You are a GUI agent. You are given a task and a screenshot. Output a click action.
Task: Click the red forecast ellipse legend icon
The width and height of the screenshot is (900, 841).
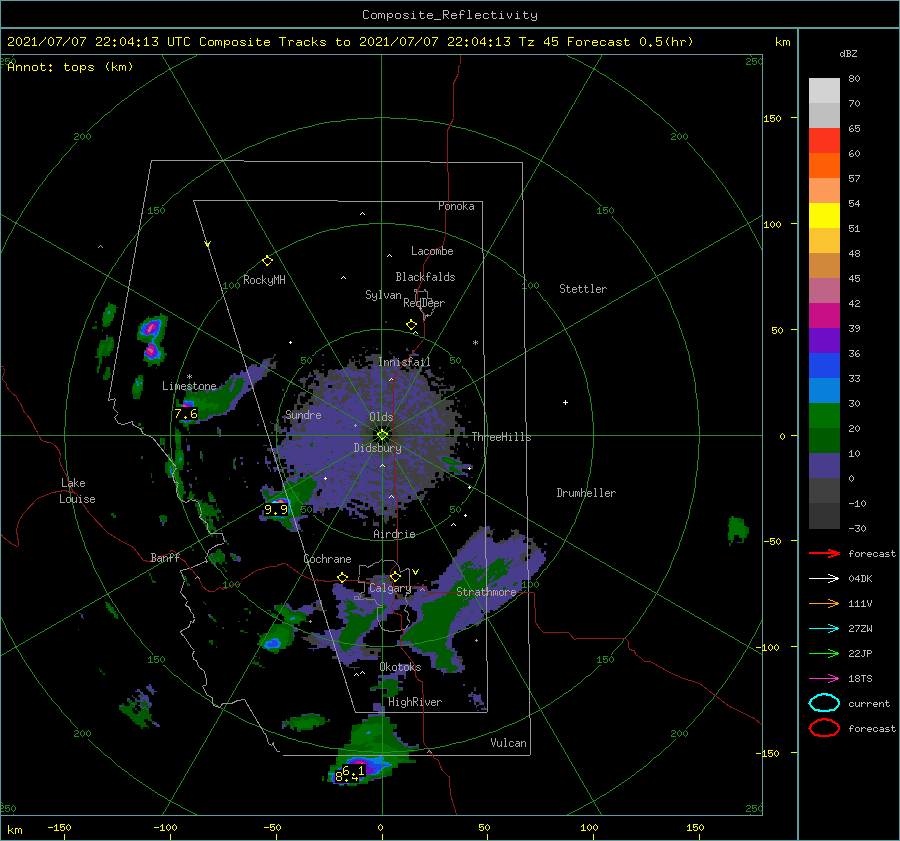[x=824, y=728]
